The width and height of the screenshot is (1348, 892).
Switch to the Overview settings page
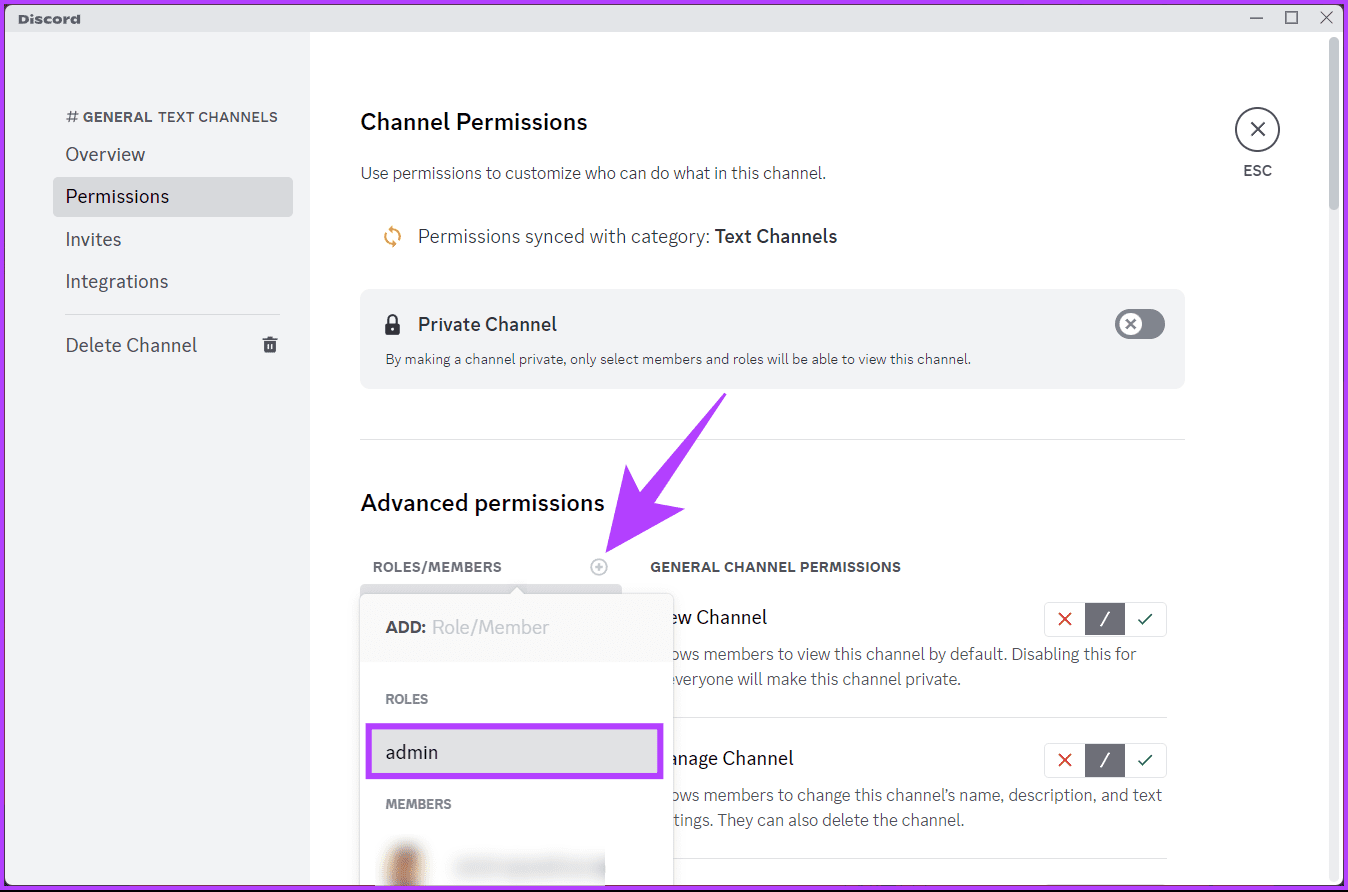tap(105, 154)
